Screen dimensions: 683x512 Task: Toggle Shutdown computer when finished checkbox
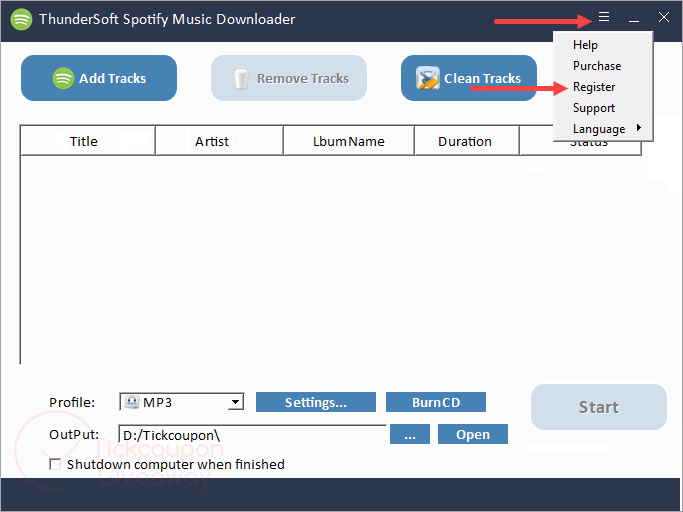click(x=55, y=464)
